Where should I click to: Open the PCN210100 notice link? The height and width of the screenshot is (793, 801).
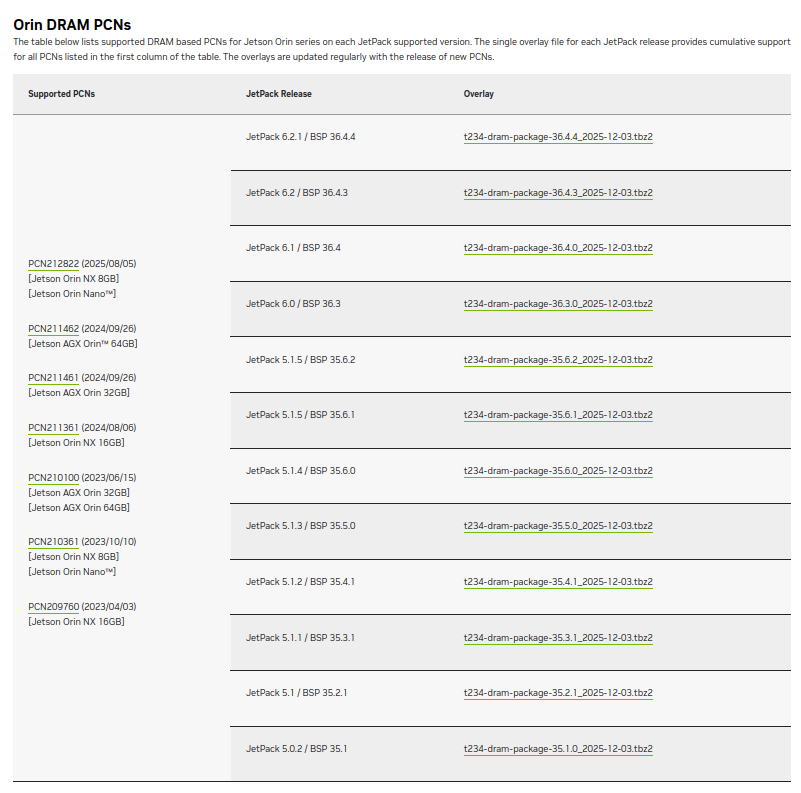click(53, 478)
